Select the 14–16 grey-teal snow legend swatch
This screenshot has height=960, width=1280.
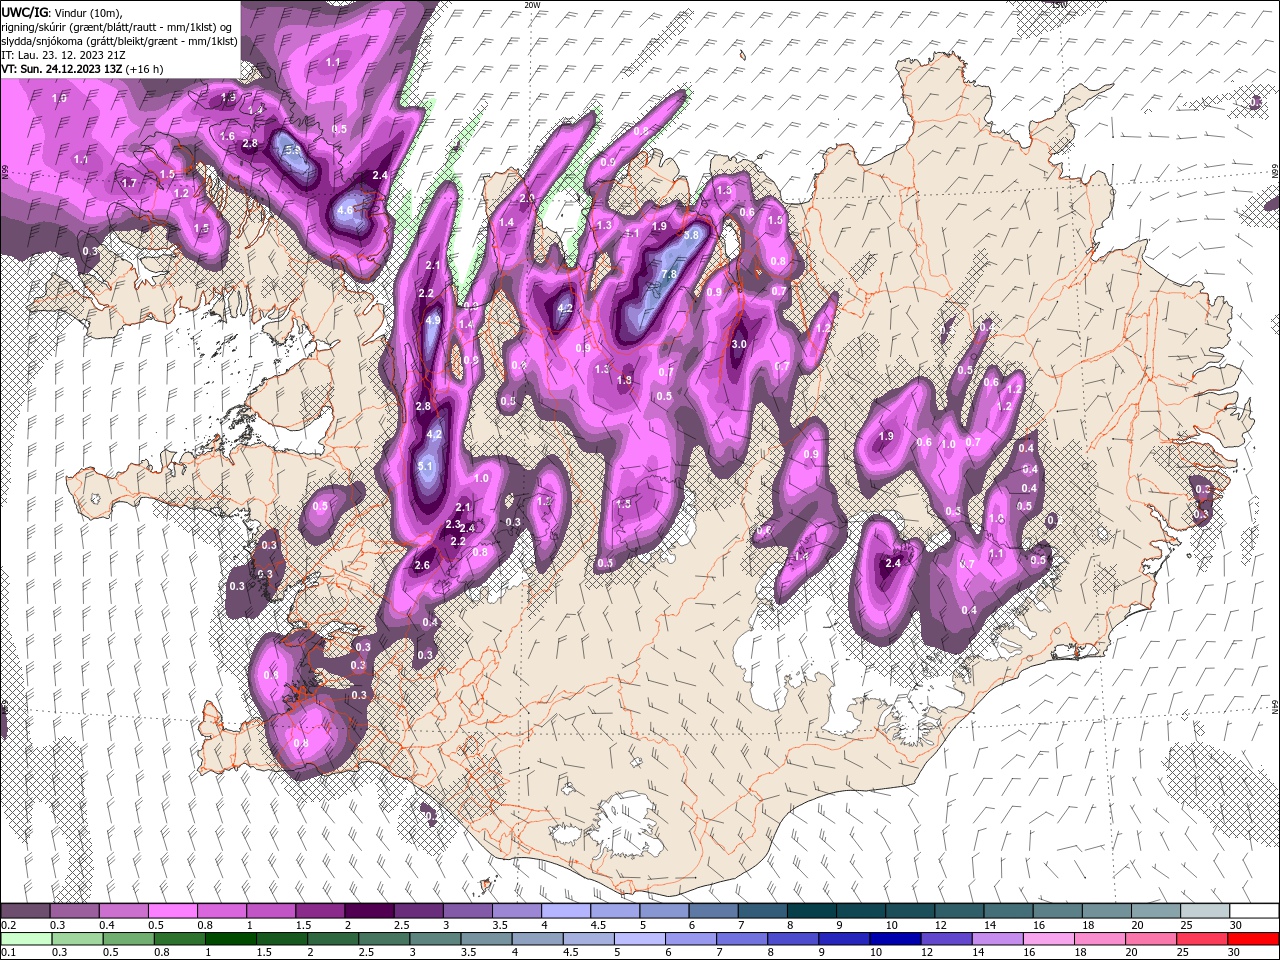click(x=1008, y=911)
